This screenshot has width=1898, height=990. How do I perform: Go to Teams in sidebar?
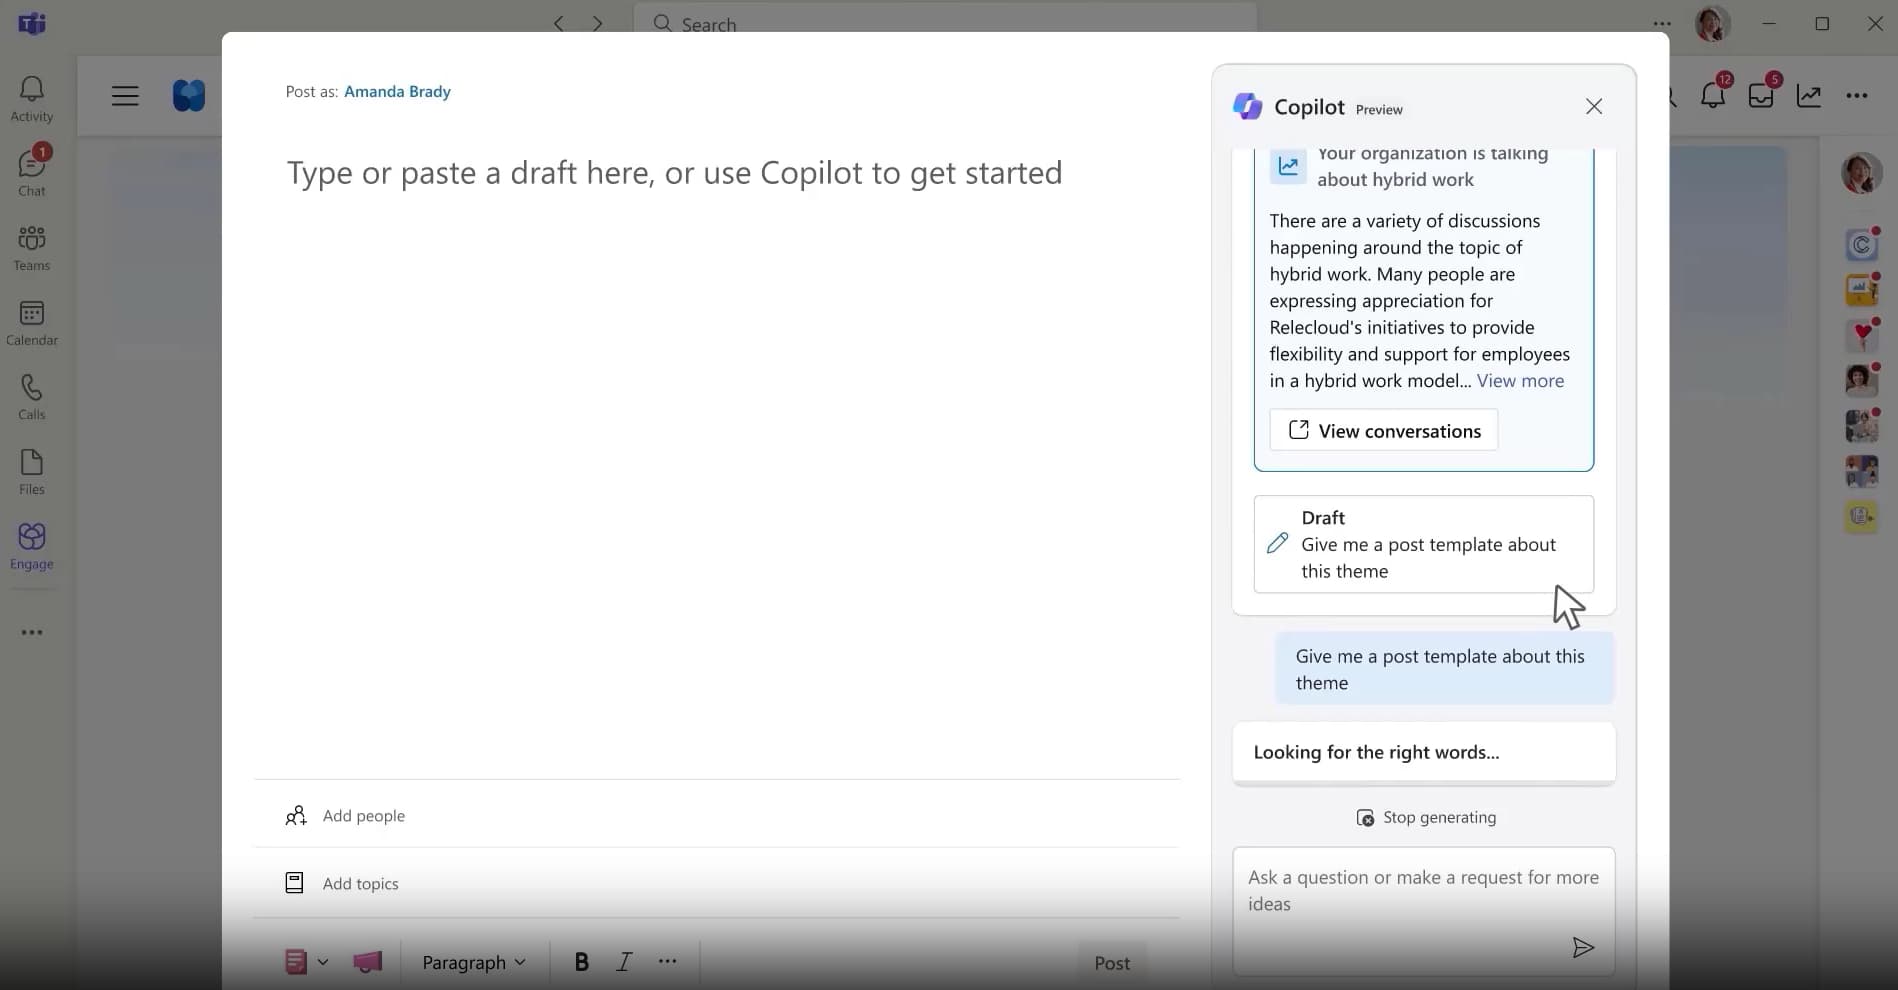click(32, 248)
